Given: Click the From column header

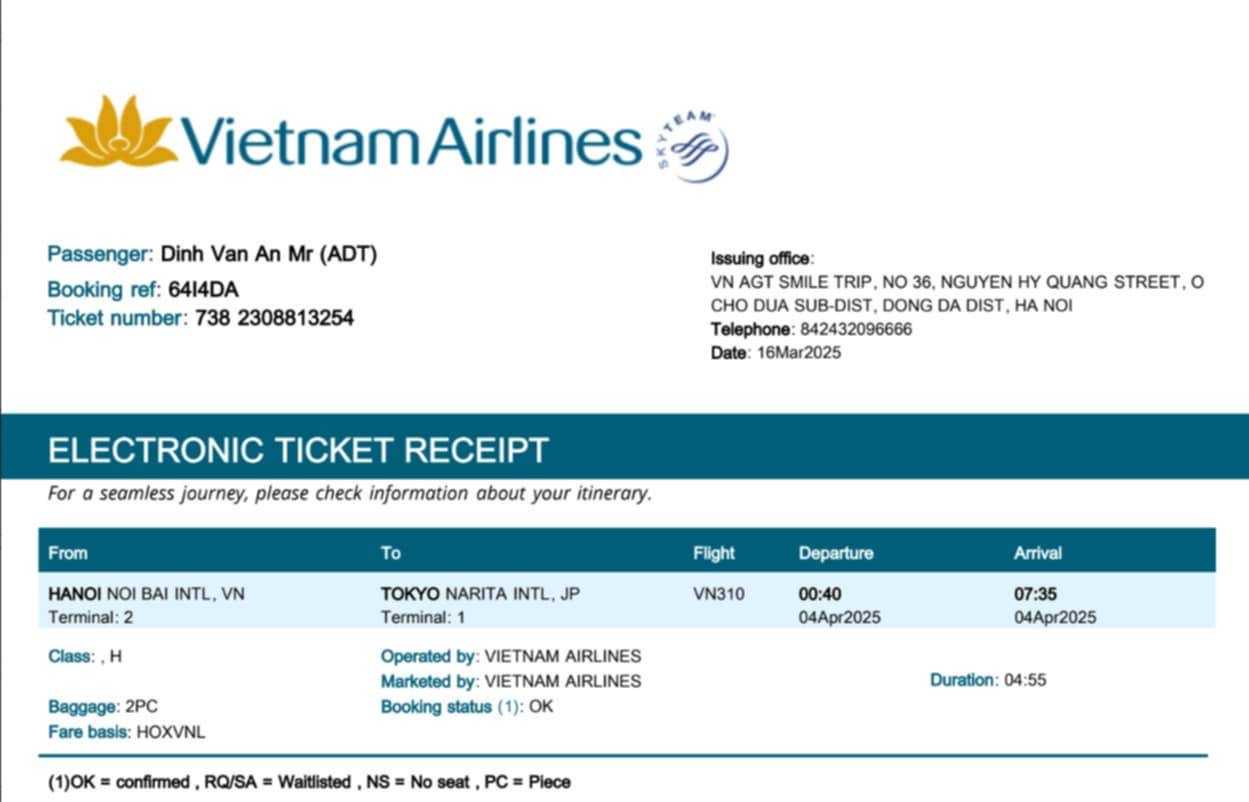Looking at the screenshot, I should click(x=68, y=553).
